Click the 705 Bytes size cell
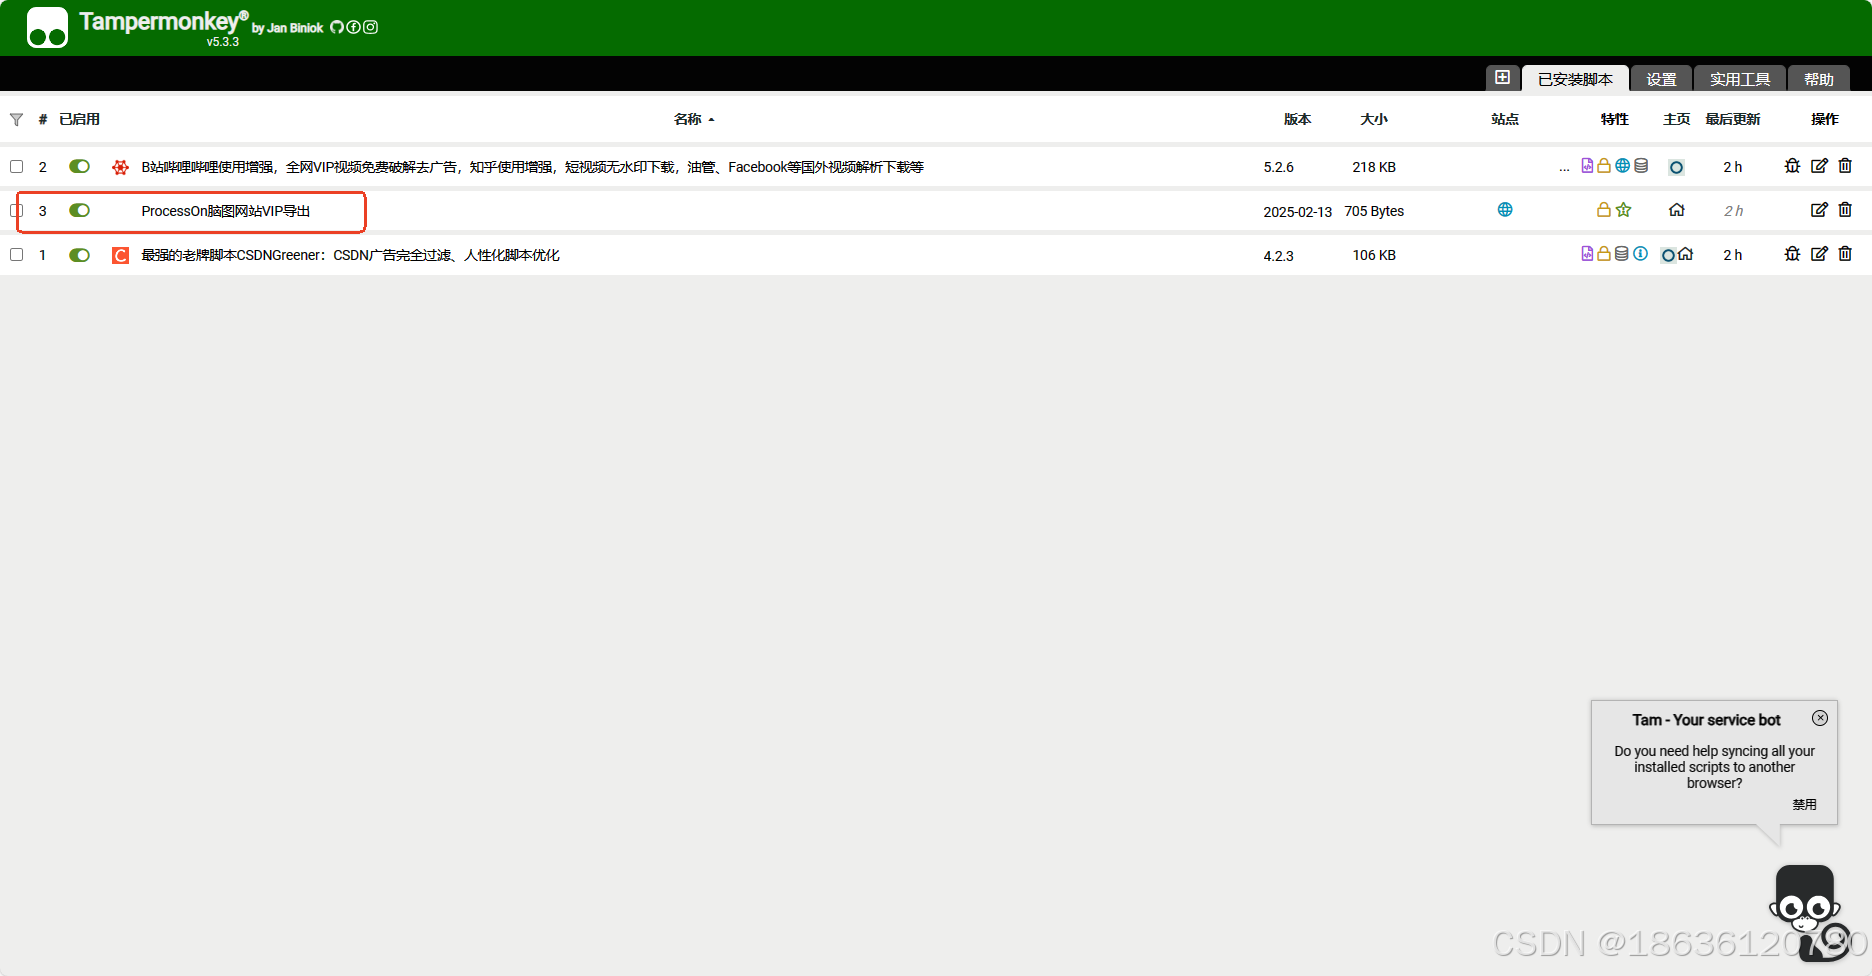Image resolution: width=1872 pixels, height=976 pixels. click(x=1374, y=211)
